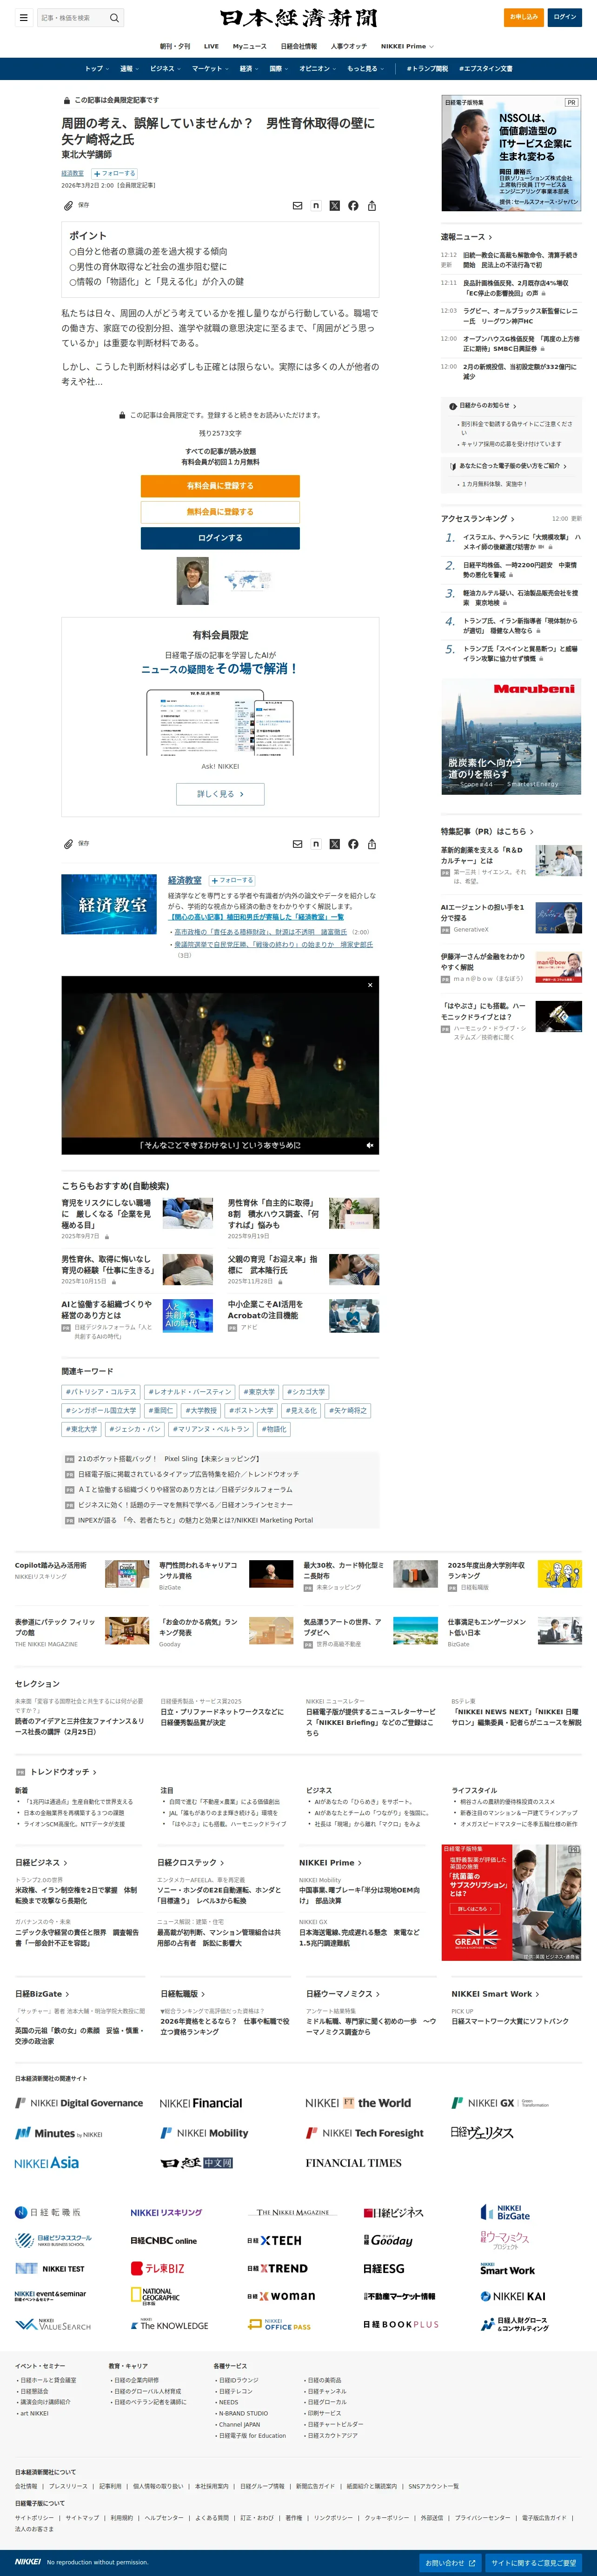The height and width of the screenshot is (2576, 597).
Task: Open NATIONAL GEOGRAPHIC logo link
Action: click(155, 2296)
